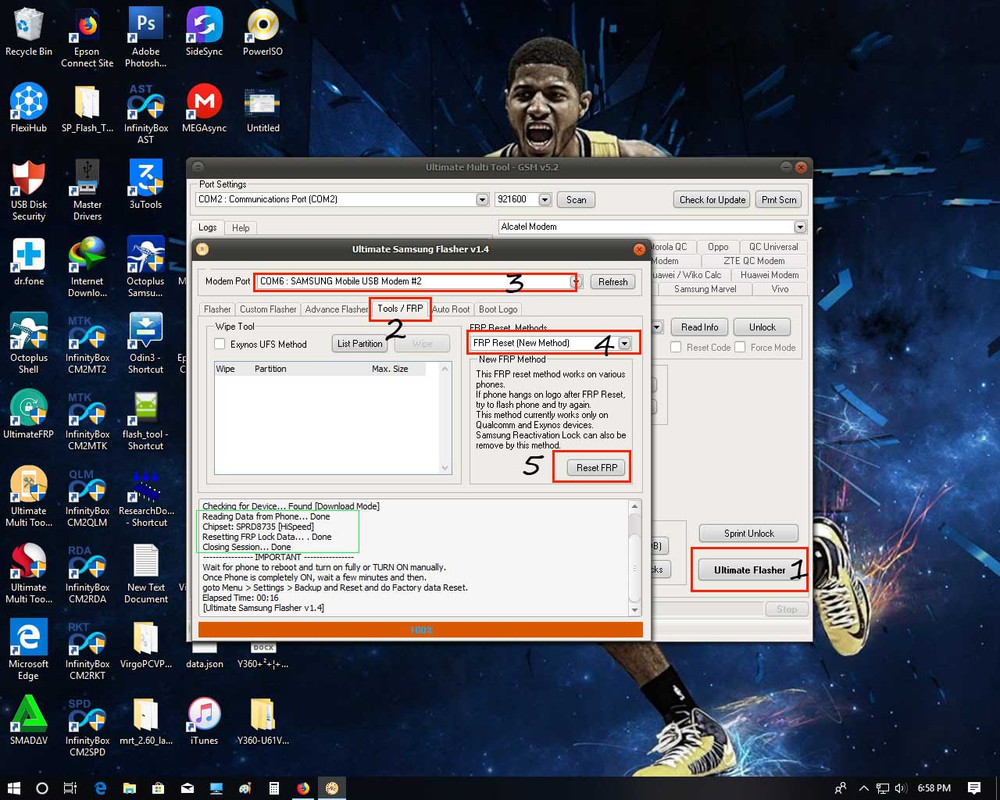This screenshot has width=1000, height=800.
Task: Click the volume tray icon
Action: pos(901,788)
